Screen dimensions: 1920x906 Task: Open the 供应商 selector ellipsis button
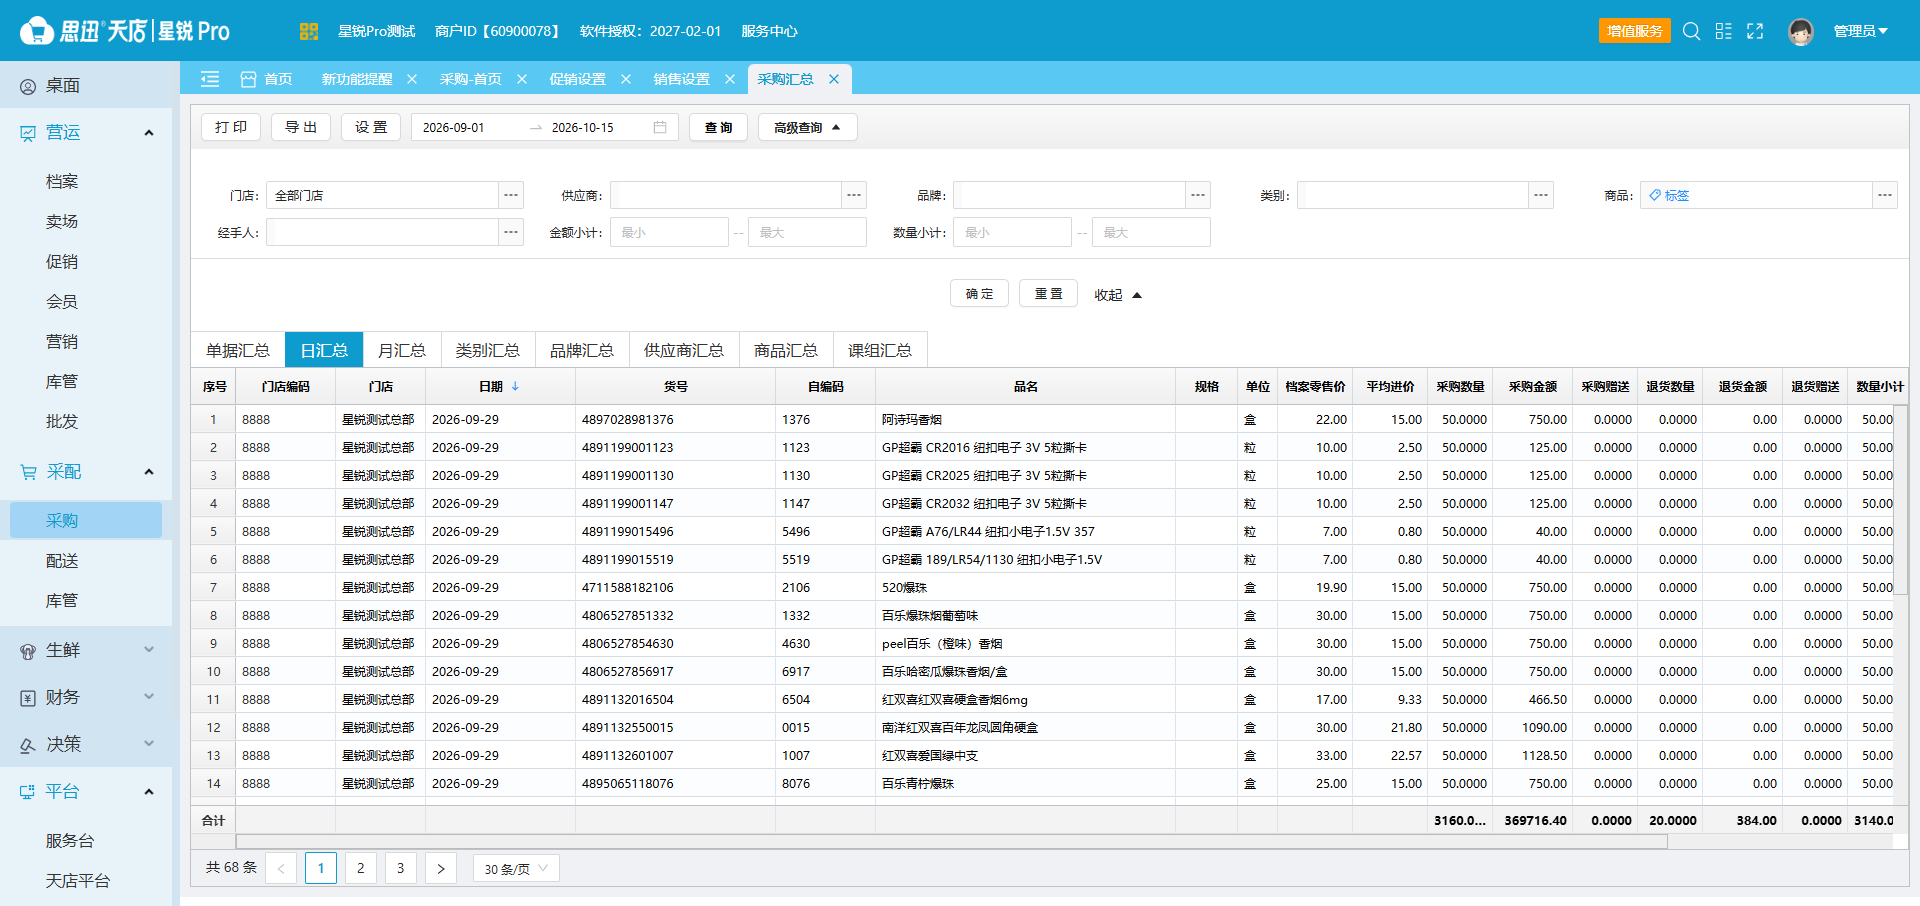(854, 195)
